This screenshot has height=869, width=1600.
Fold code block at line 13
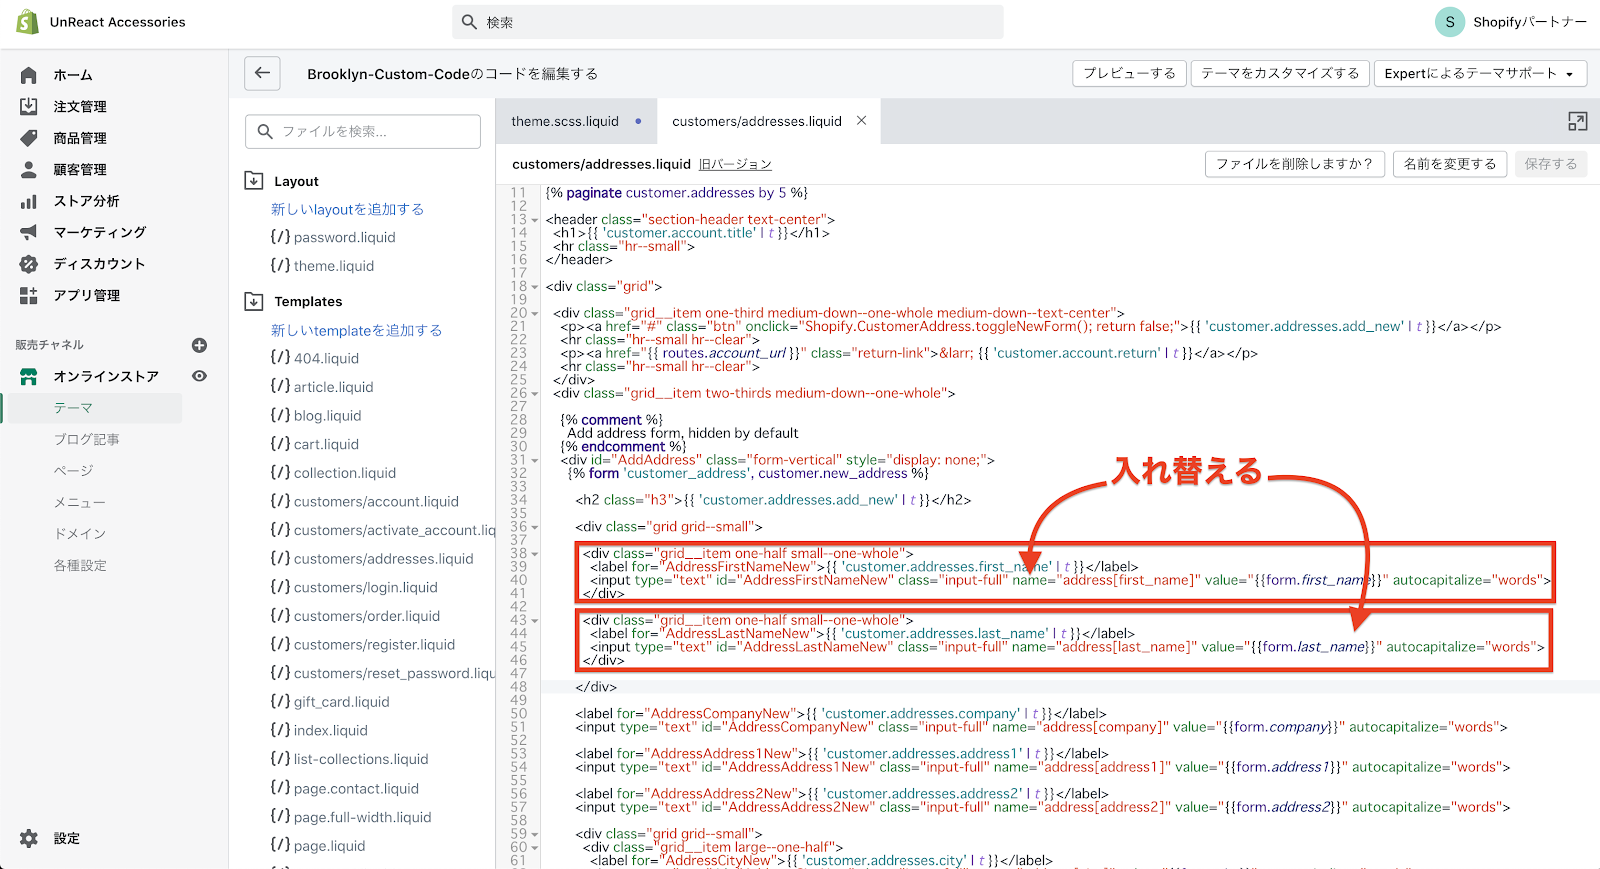tap(535, 220)
